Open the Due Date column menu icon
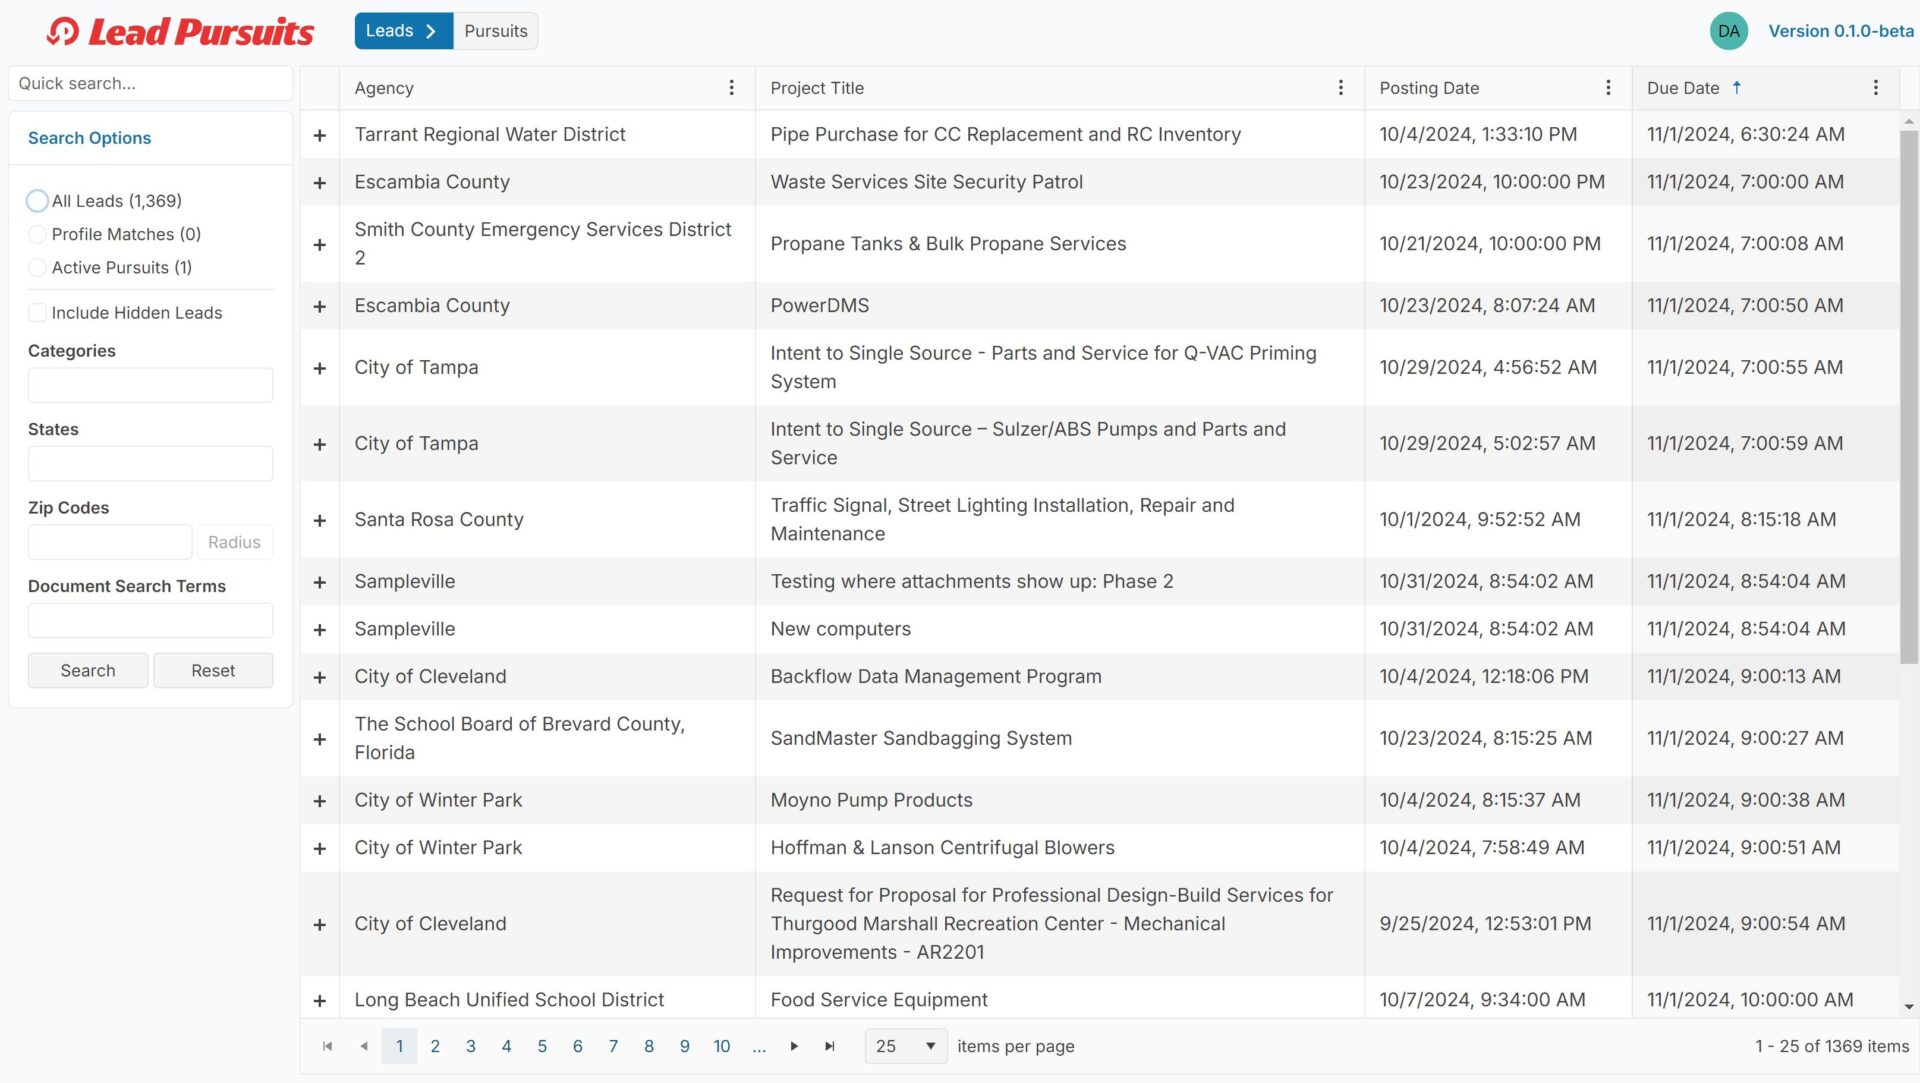 [x=1875, y=88]
